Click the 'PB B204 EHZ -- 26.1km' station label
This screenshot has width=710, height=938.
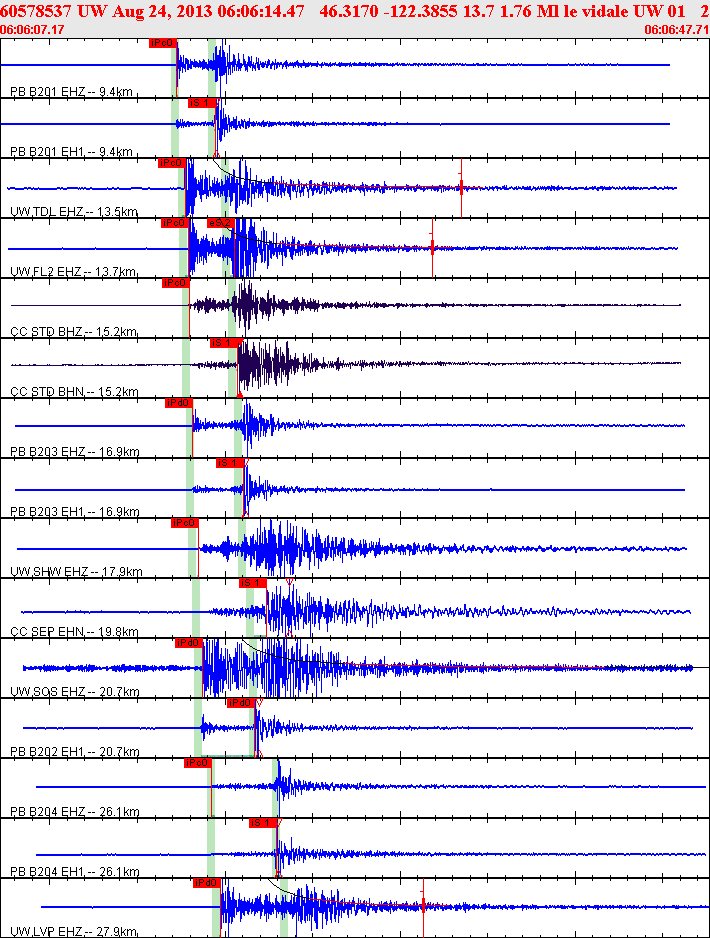click(75, 812)
